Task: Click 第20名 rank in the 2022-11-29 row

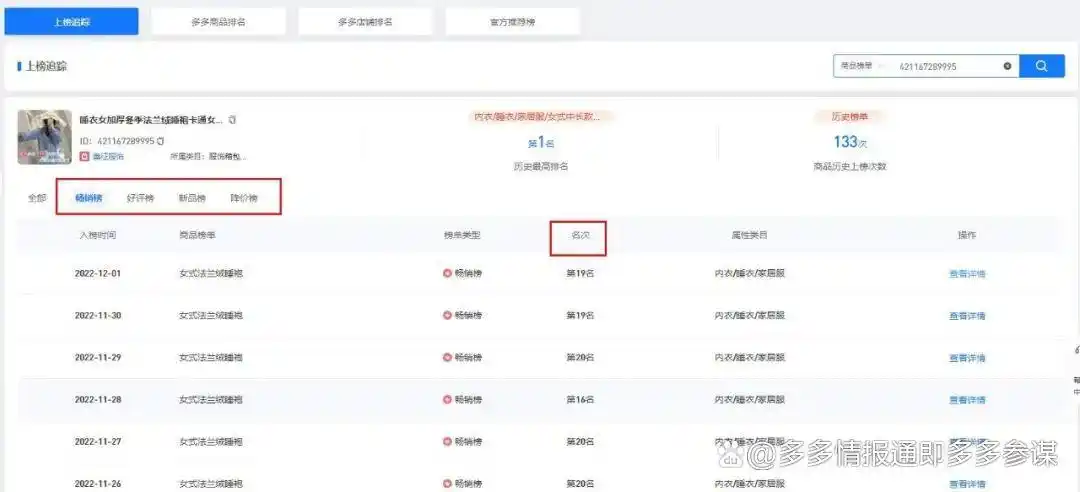Action: point(580,358)
